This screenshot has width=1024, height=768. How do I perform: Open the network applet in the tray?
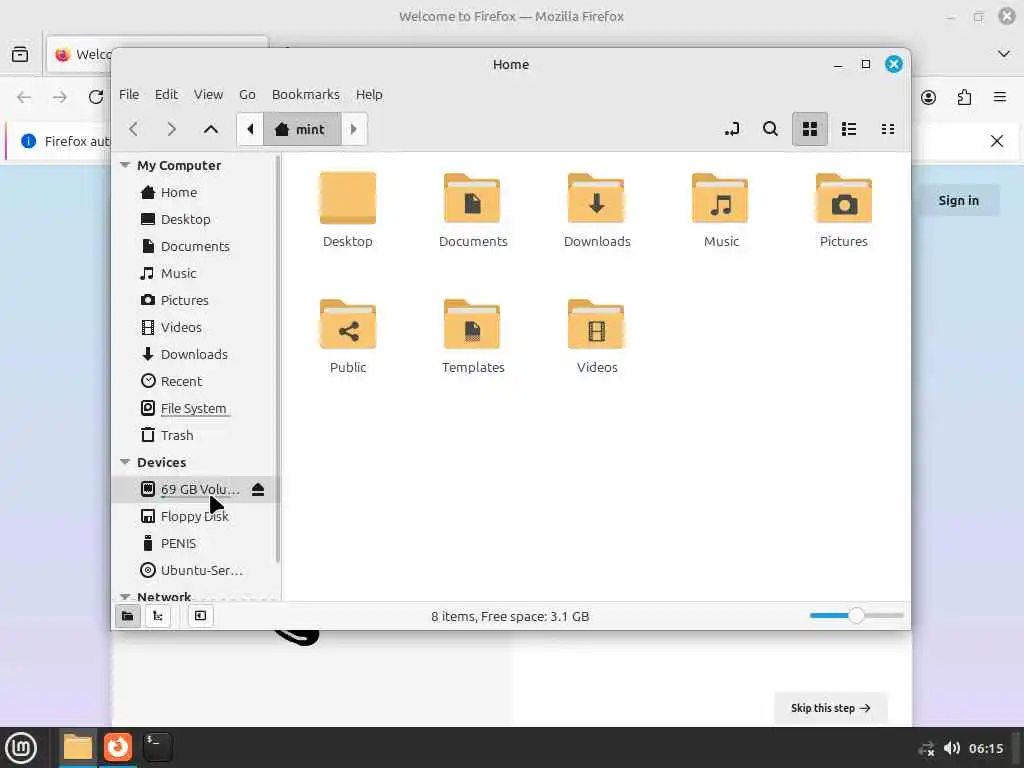coord(927,748)
